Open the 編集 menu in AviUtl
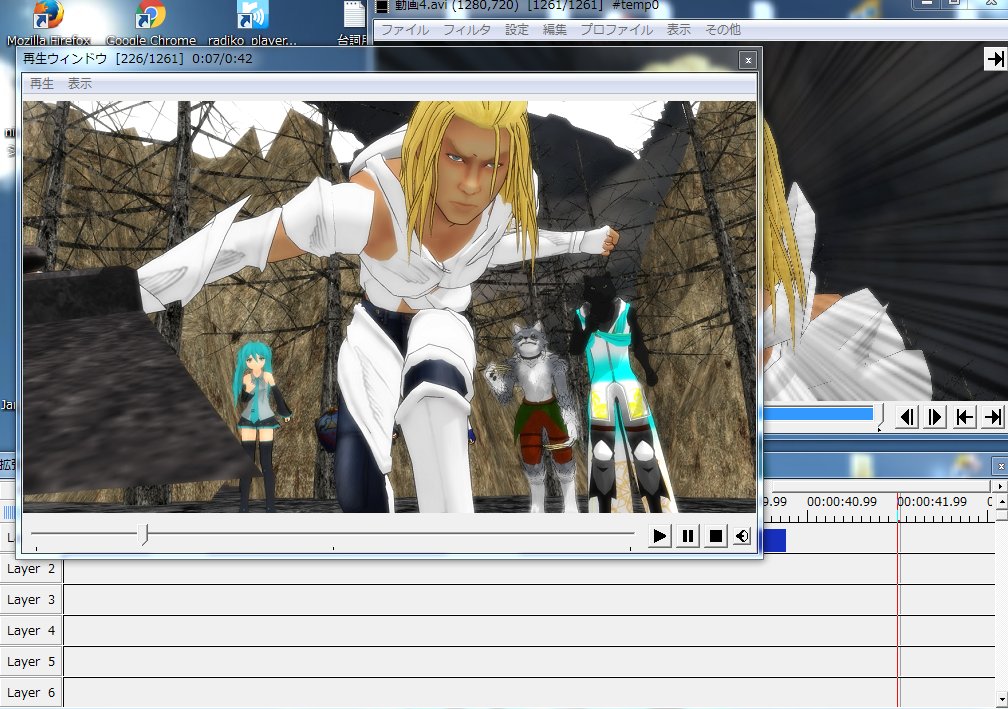 tap(554, 30)
